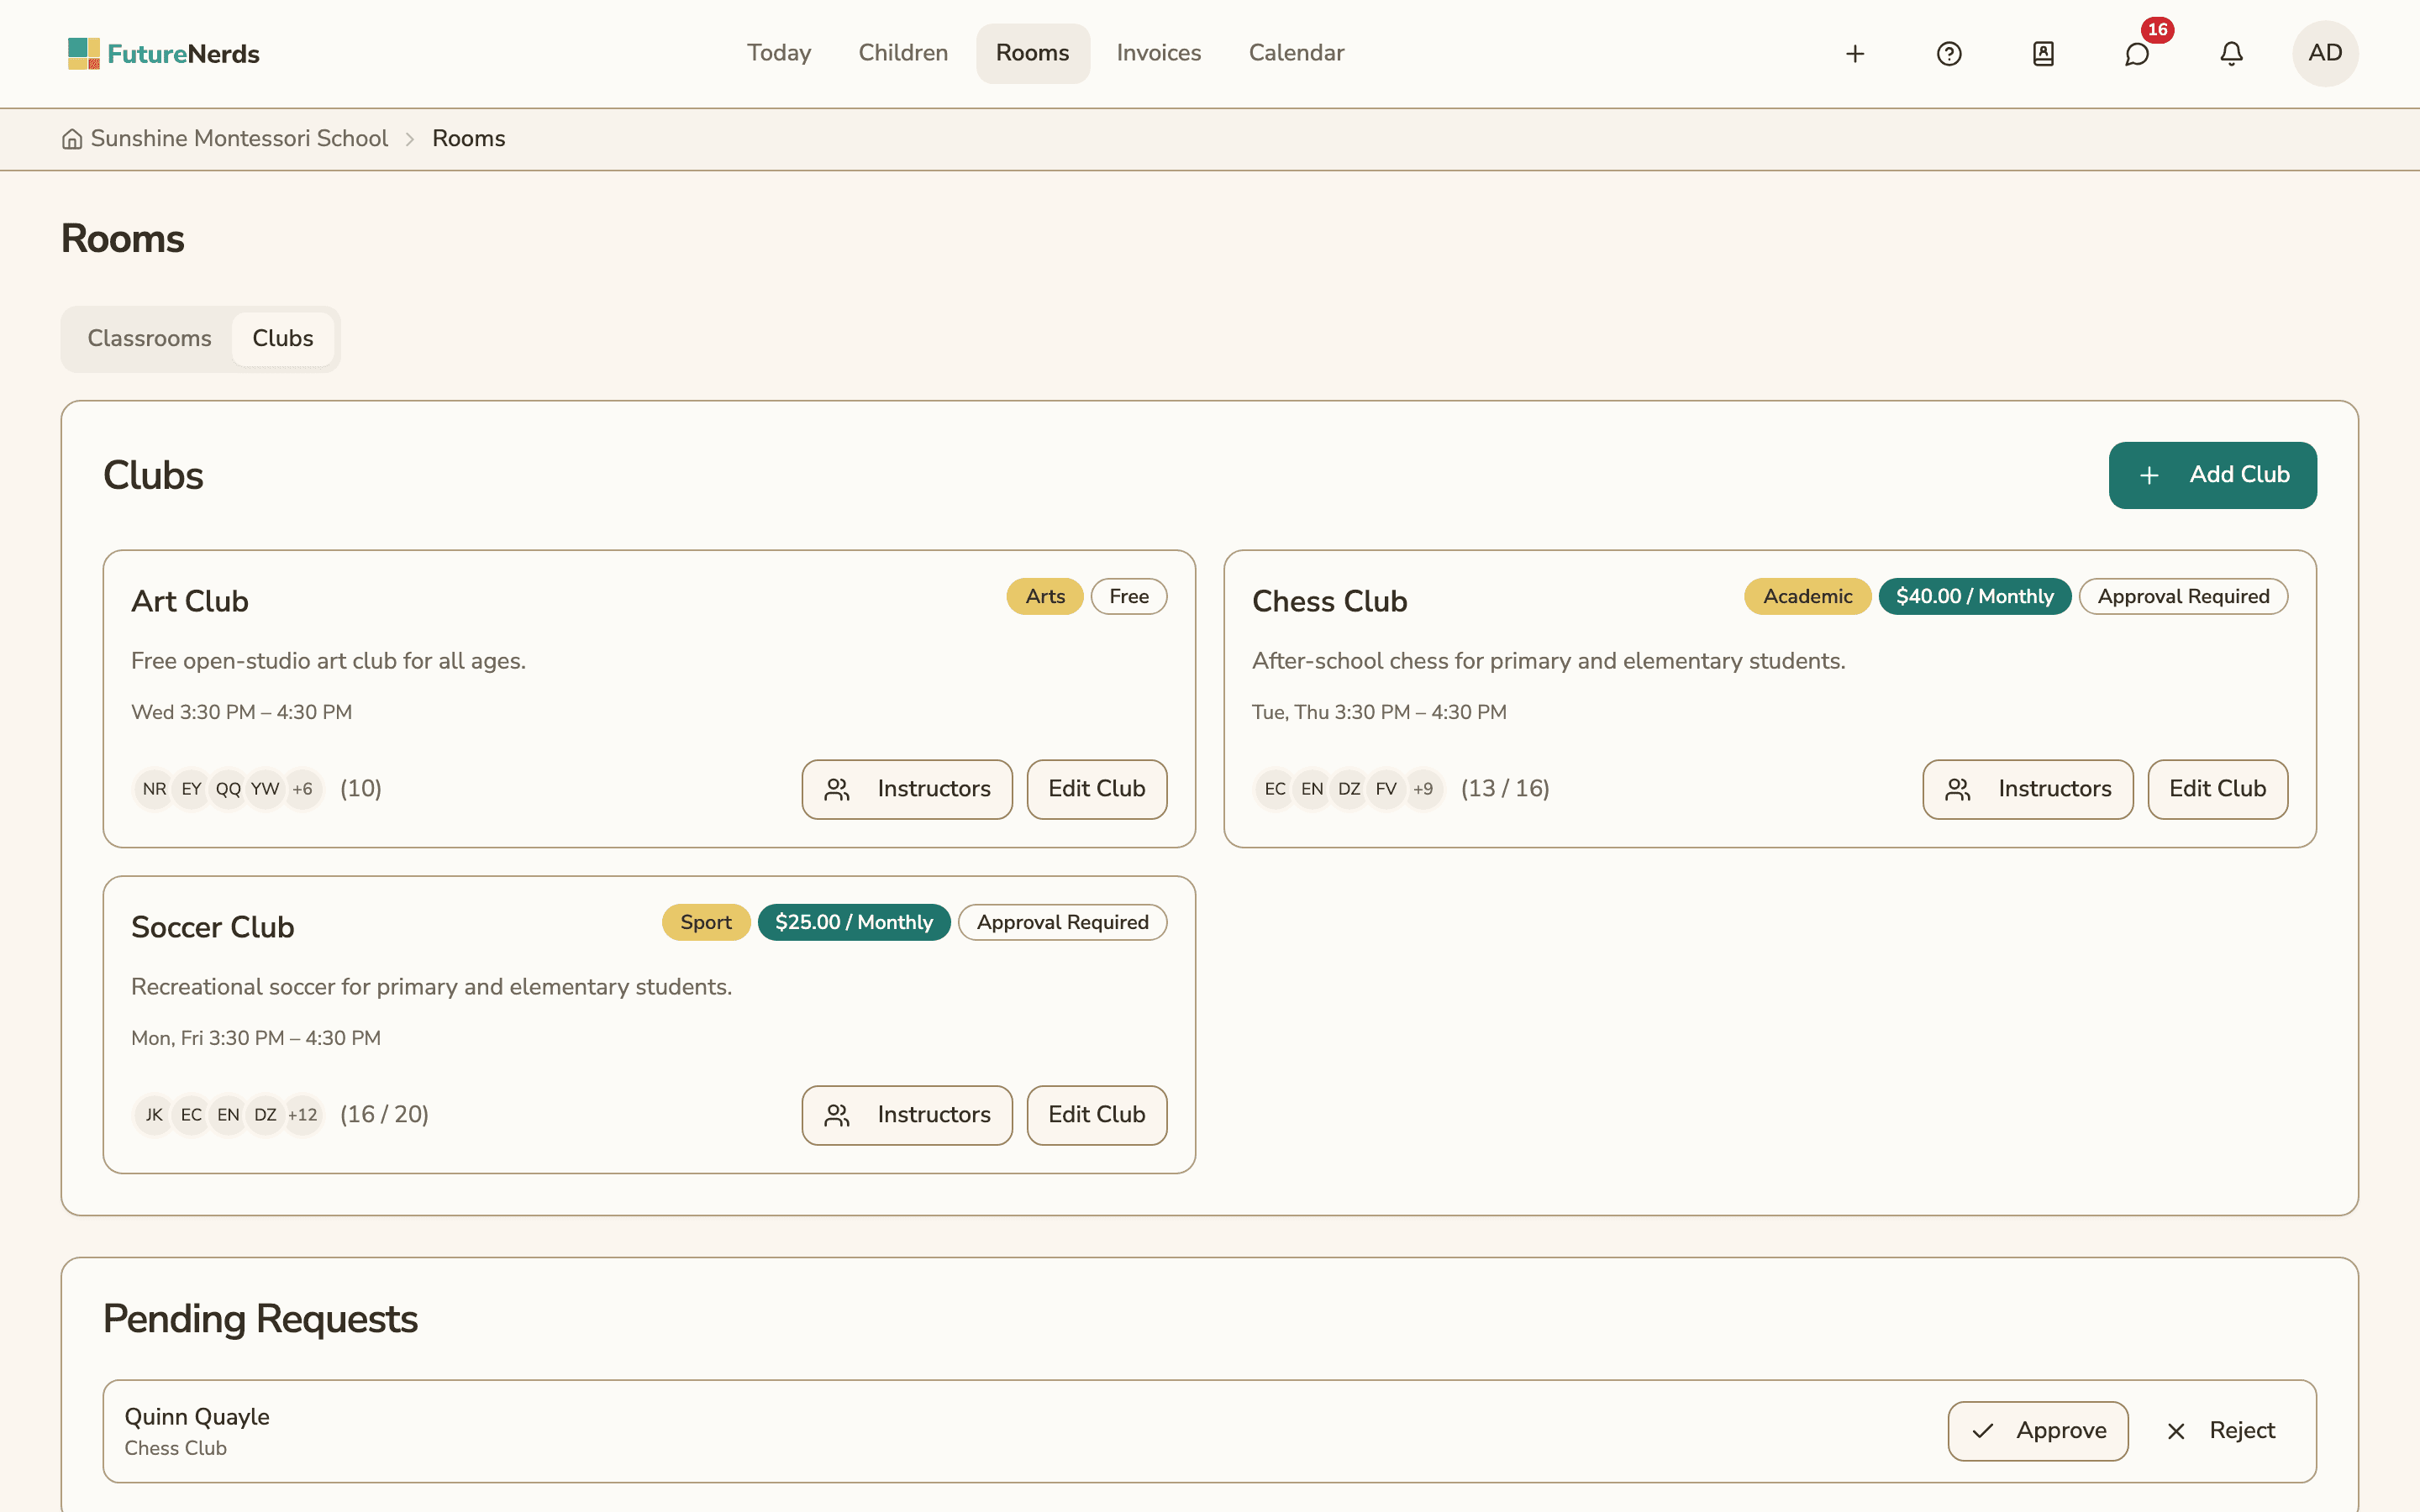Click 'Tue, Thu 3:30 PM – 4:30 PM' schedule
This screenshot has height=1512, width=2420.
1379,713
